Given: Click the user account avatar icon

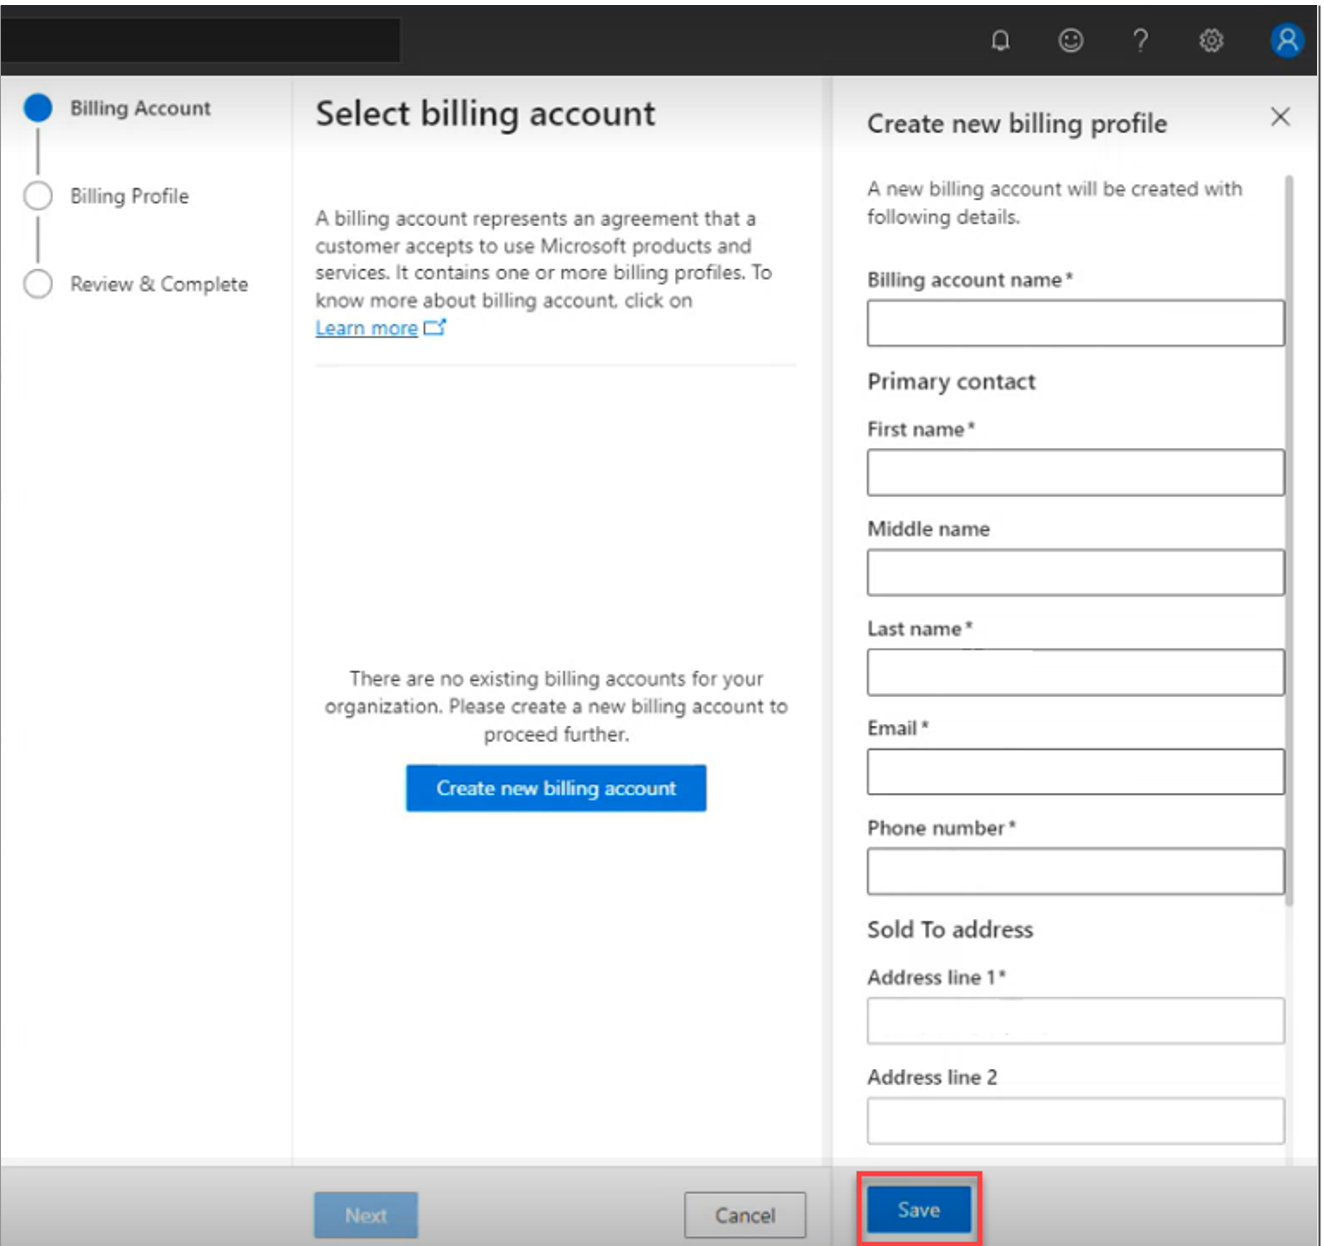Looking at the screenshot, I should pos(1286,41).
